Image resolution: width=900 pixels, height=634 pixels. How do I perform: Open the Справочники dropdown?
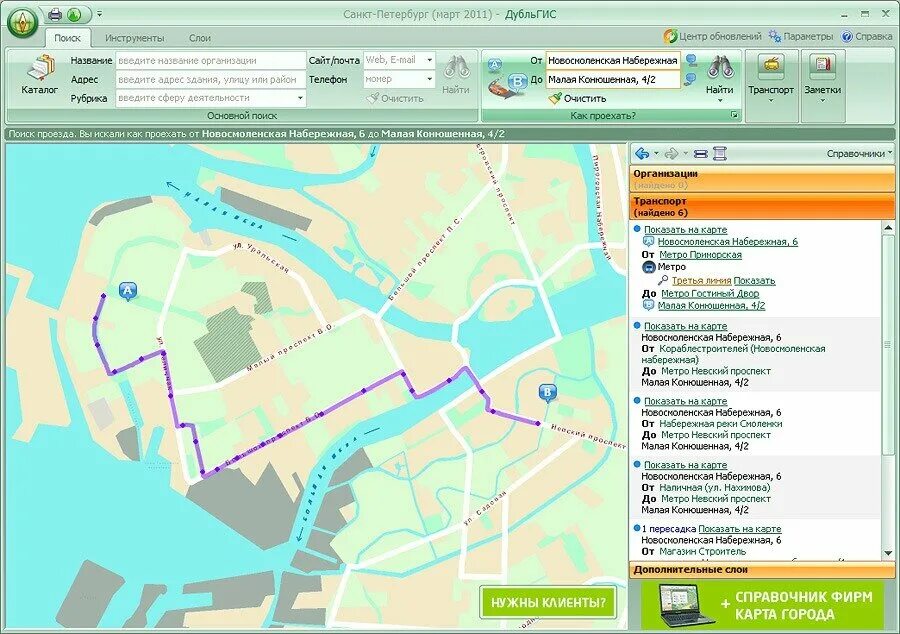pos(859,153)
